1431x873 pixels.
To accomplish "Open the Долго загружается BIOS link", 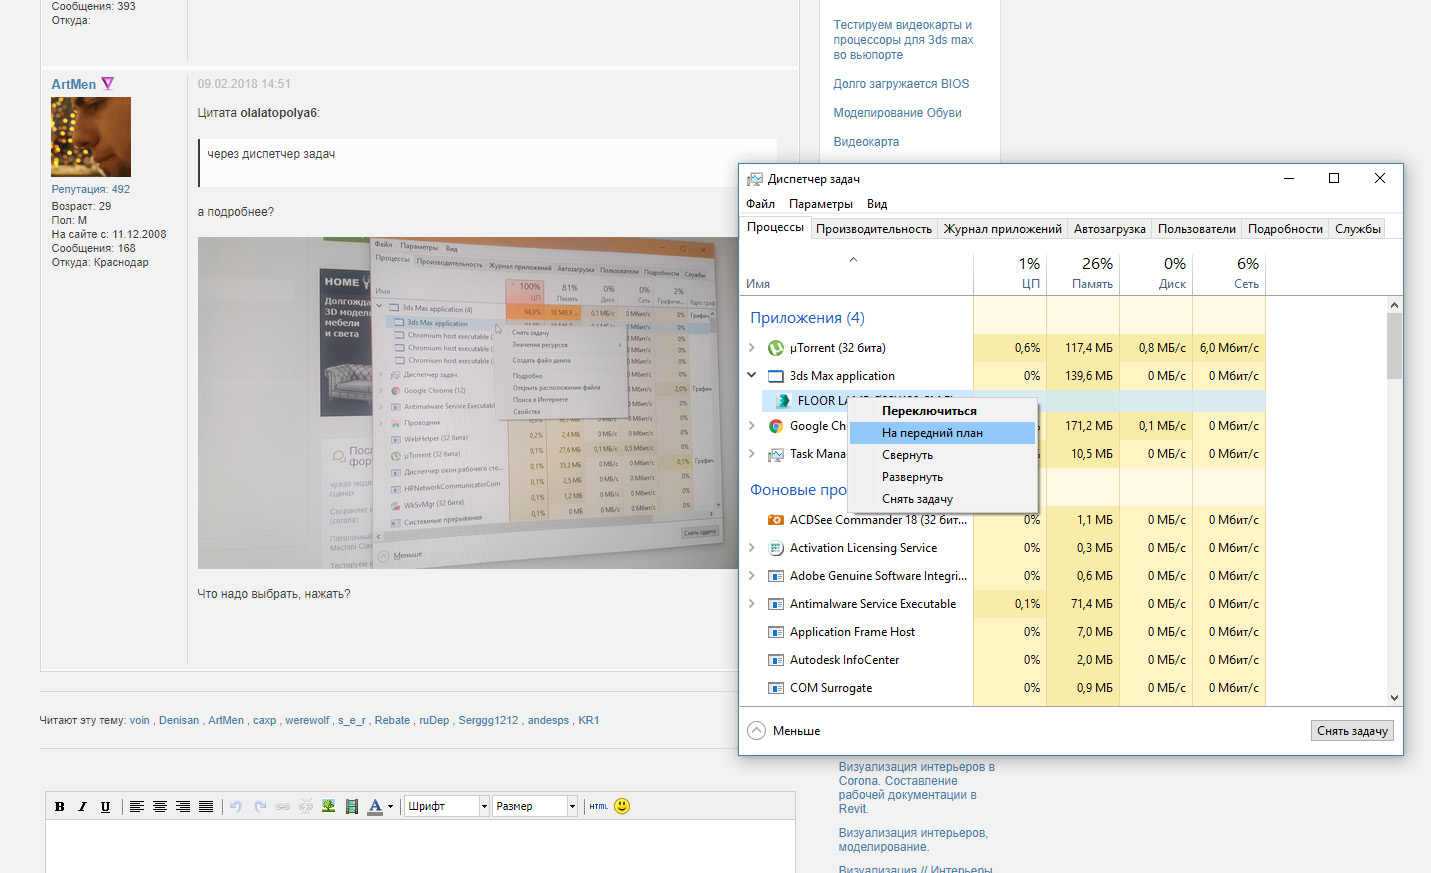I will coord(901,84).
